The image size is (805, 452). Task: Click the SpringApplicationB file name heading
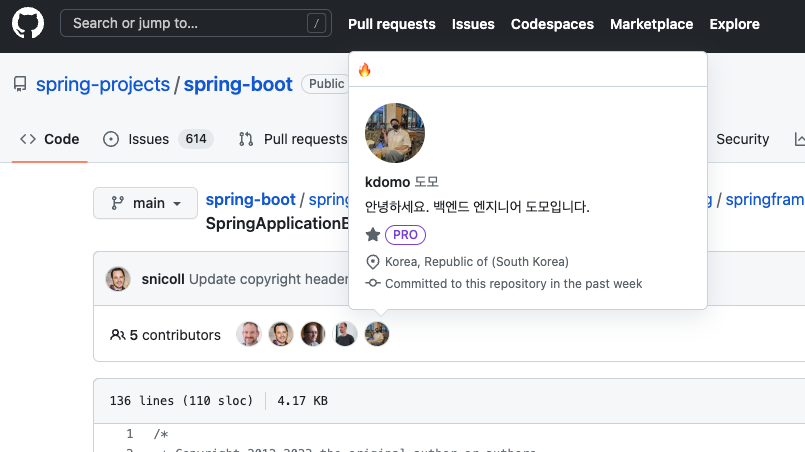[277, 223]
